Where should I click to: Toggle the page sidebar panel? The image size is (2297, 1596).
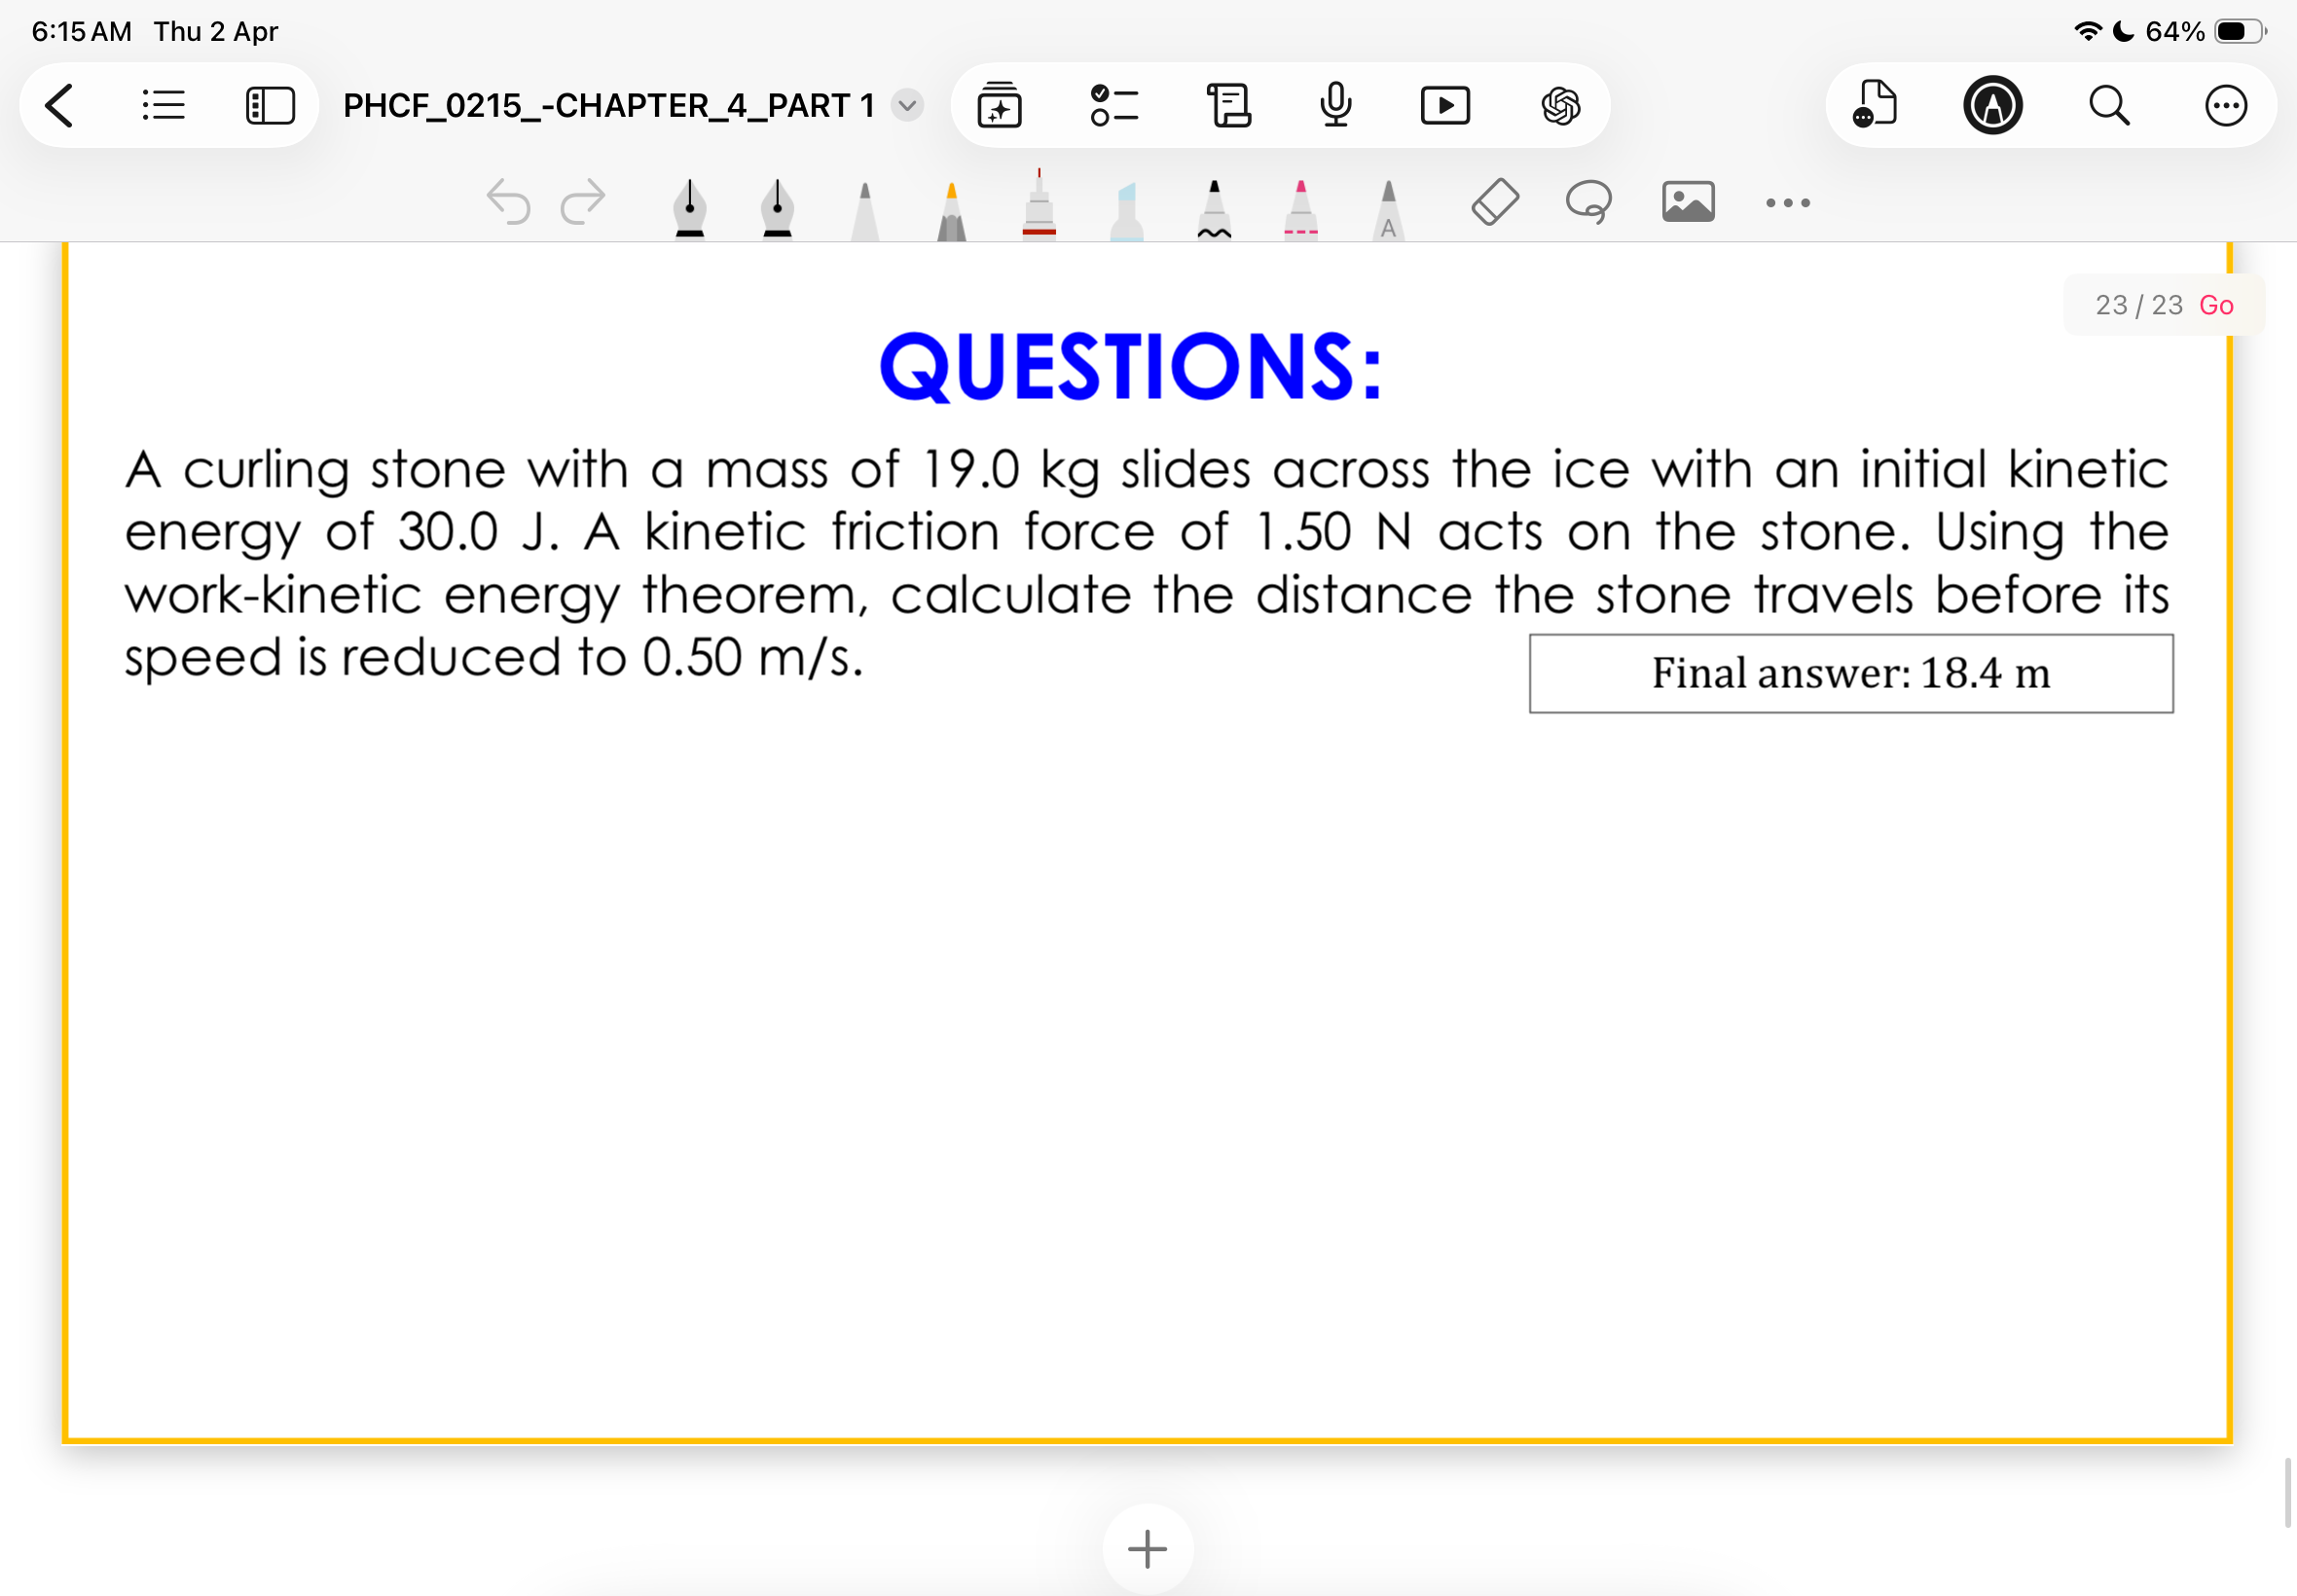click(x=270, y=105)
